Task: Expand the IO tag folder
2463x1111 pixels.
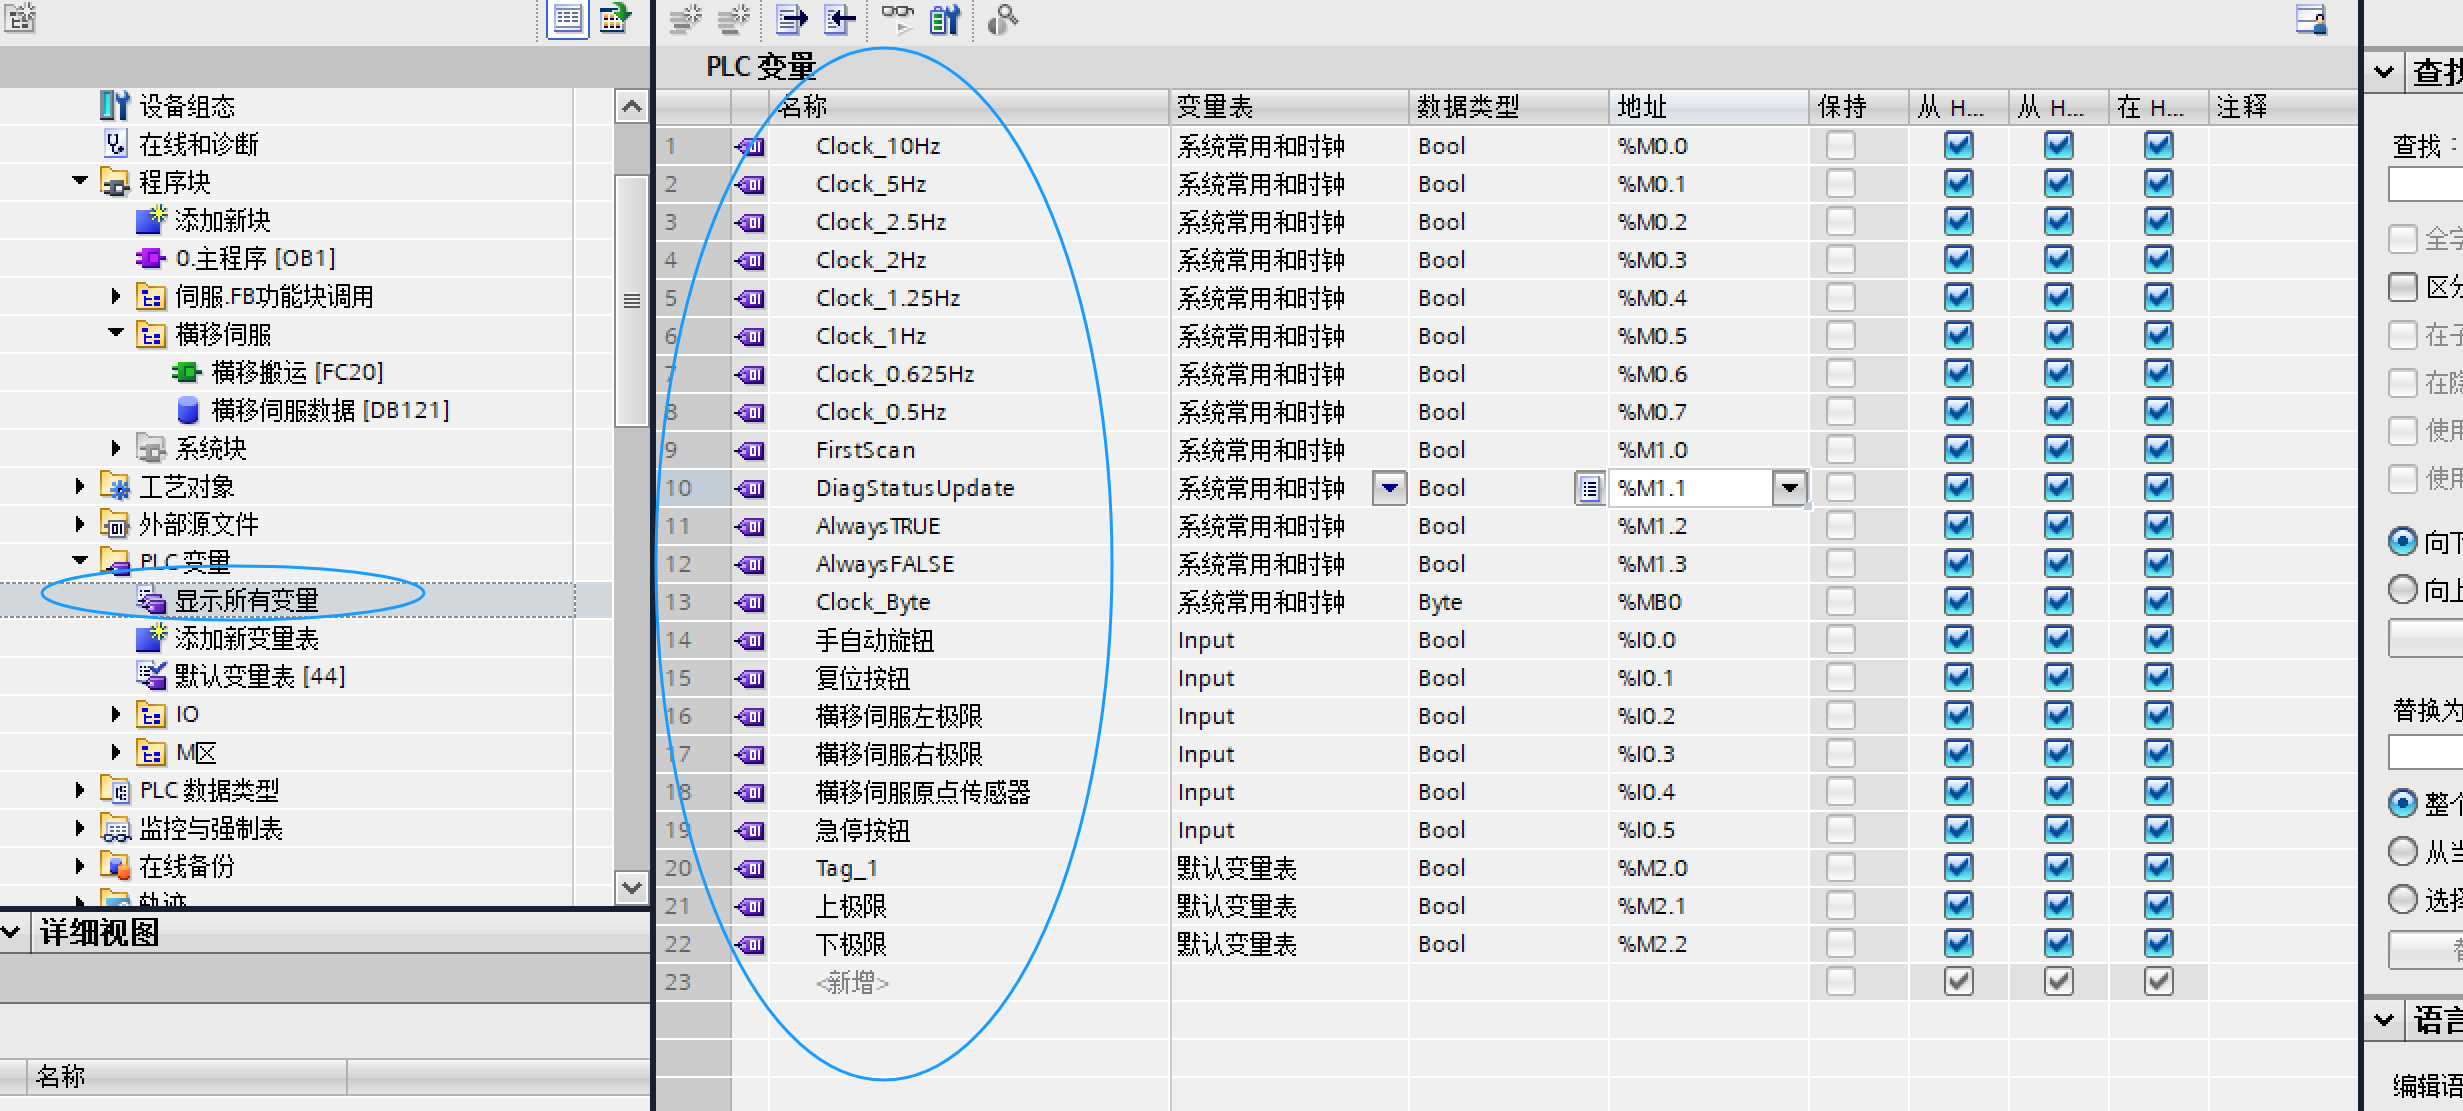Action: [x=116, y=714]
